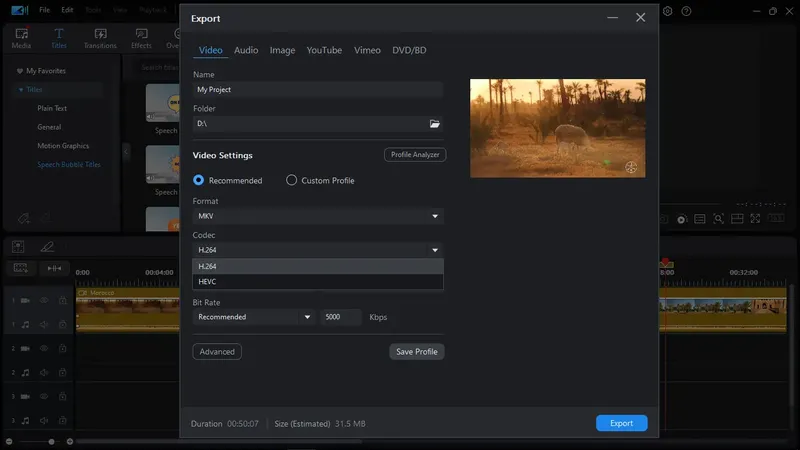Open the Titles room

click(59, 38)
